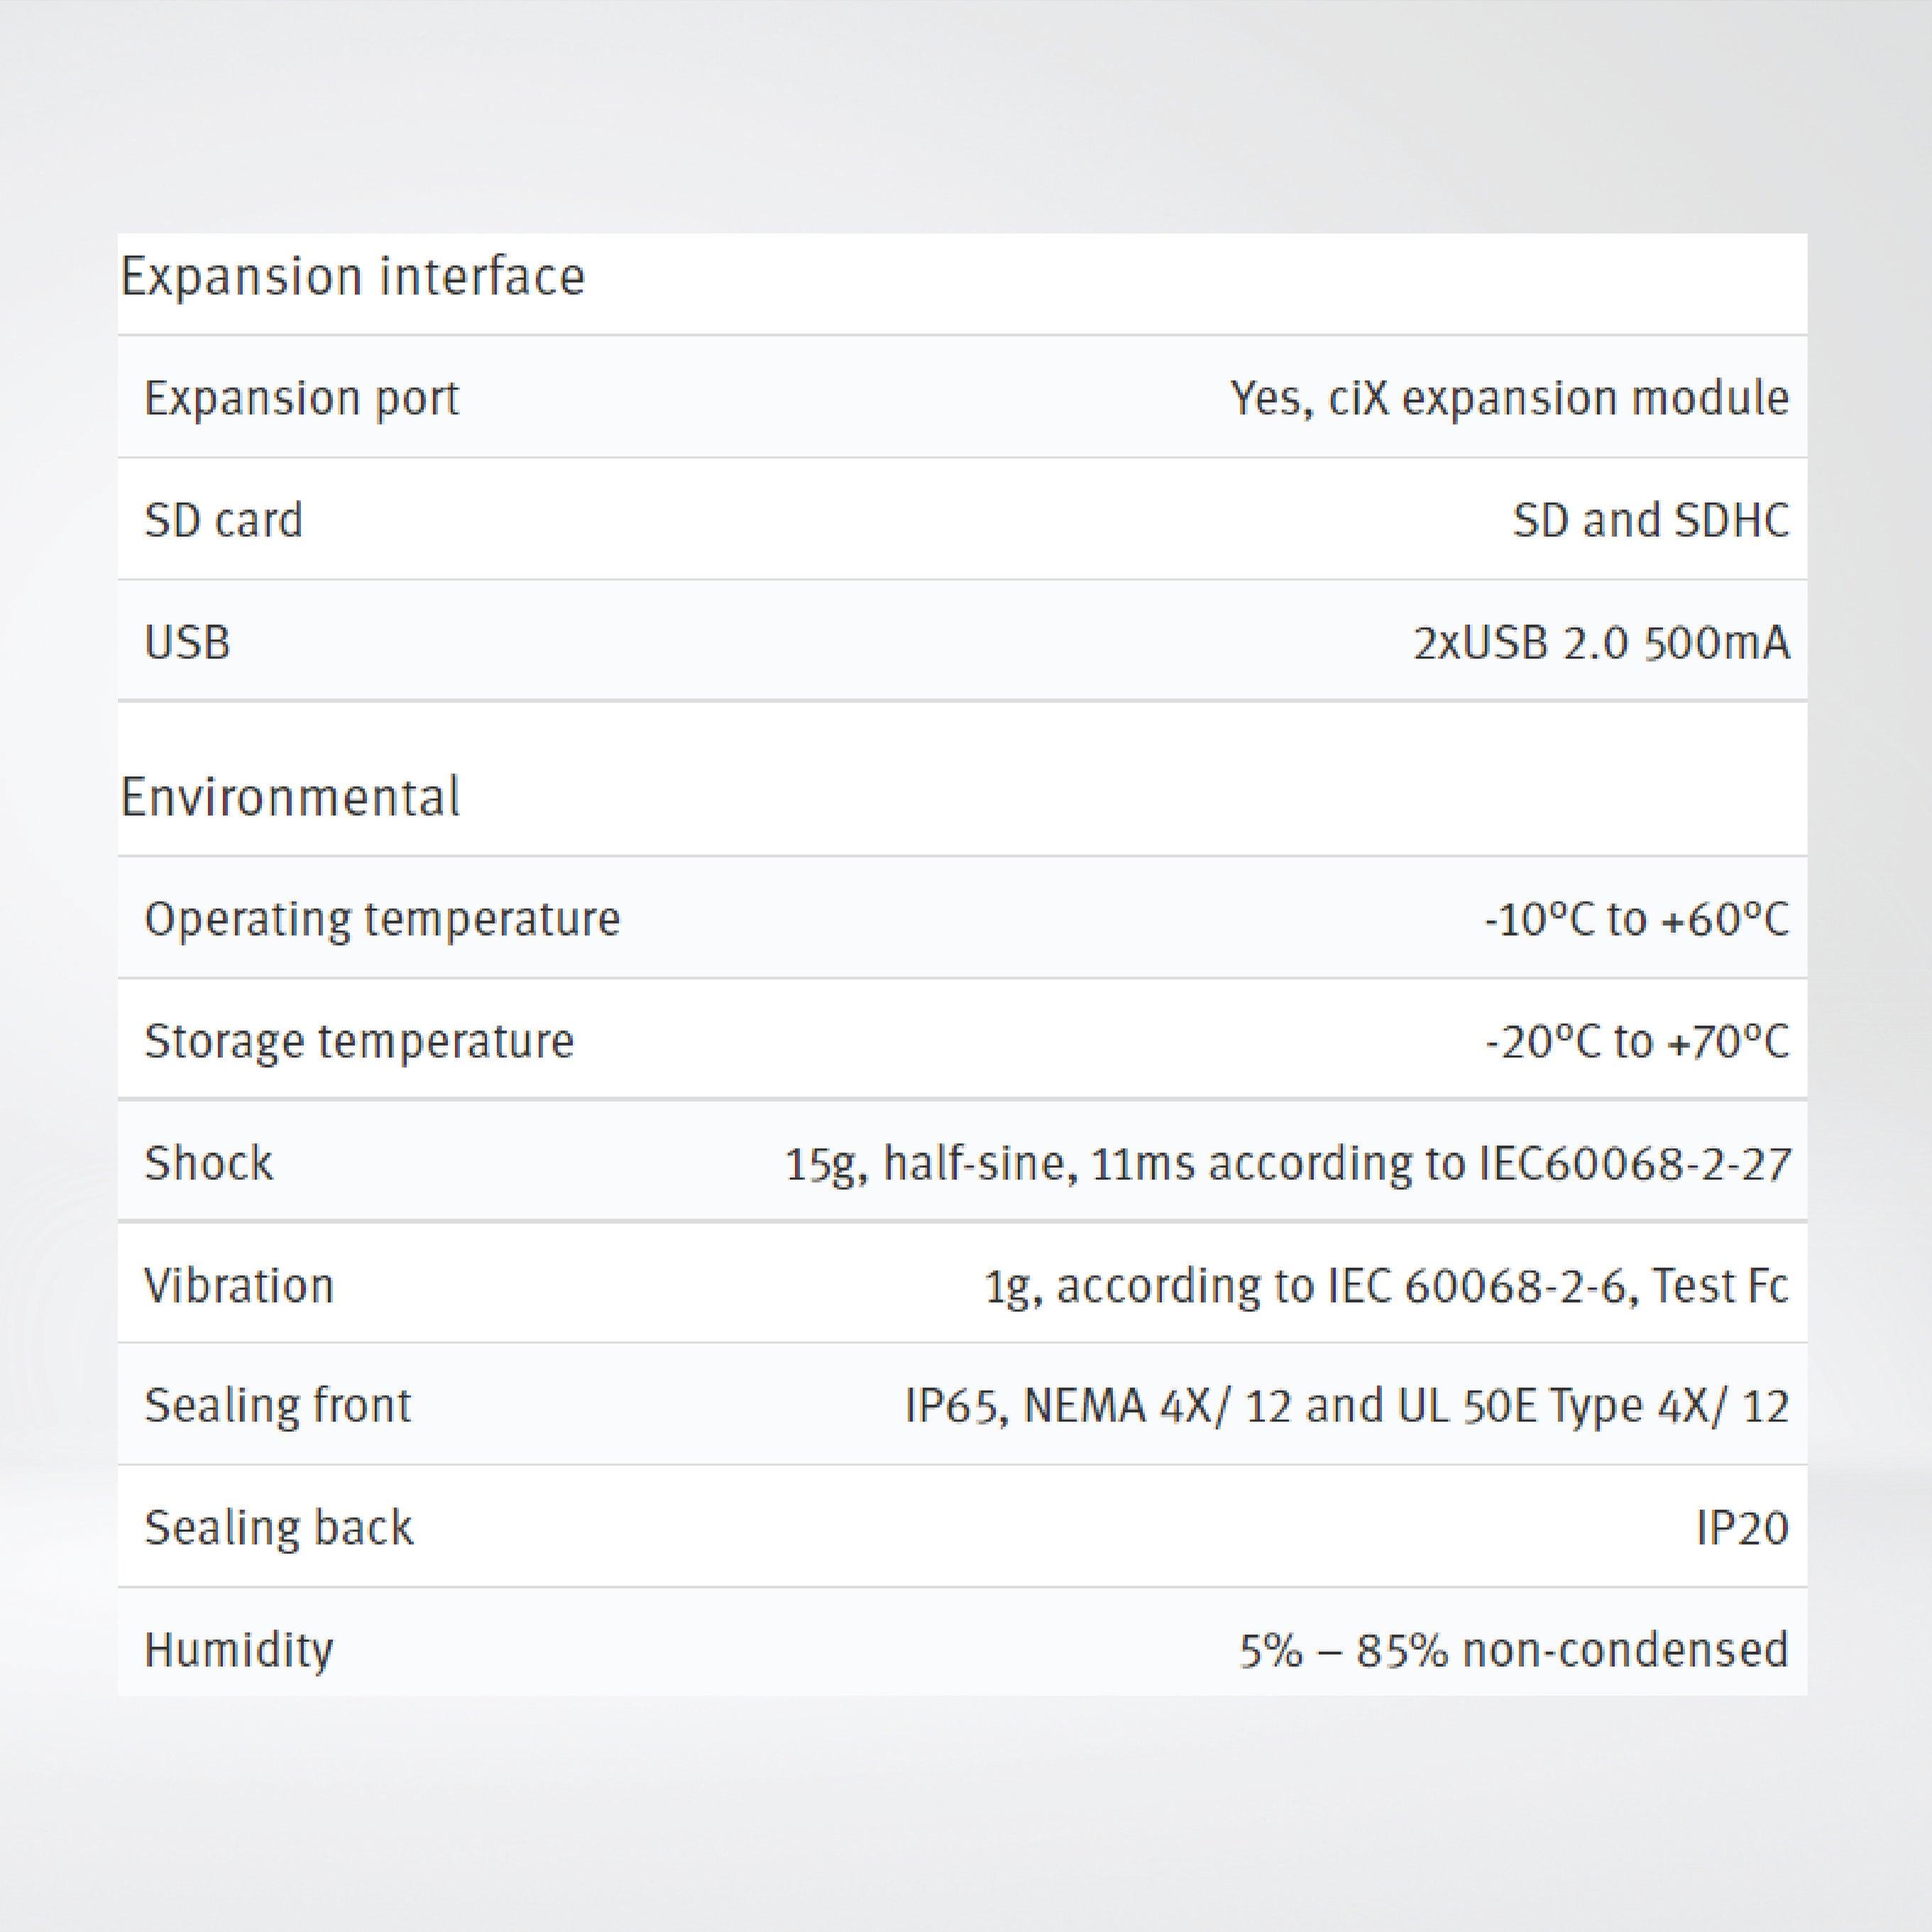Select the Shock row label
Viewport: 1932px width, 1932px height.
[208, 1163]
